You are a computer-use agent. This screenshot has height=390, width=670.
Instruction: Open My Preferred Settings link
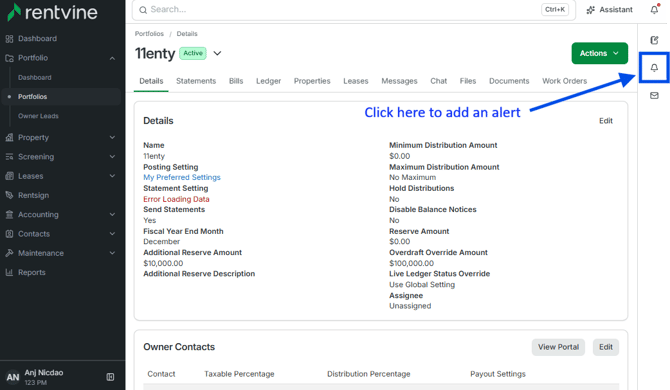tap(182, 177)
